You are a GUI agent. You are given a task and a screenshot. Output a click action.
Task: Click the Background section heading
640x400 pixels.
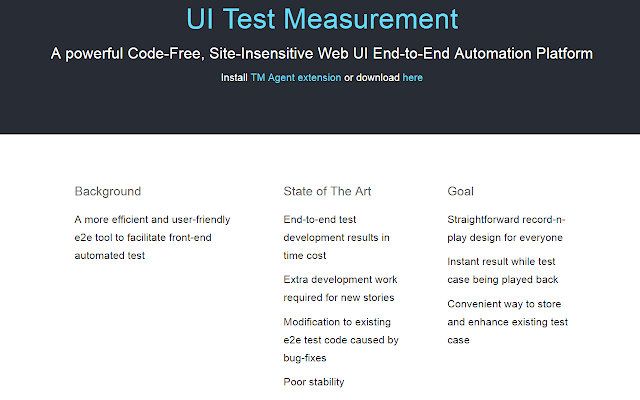coord(108,191)
